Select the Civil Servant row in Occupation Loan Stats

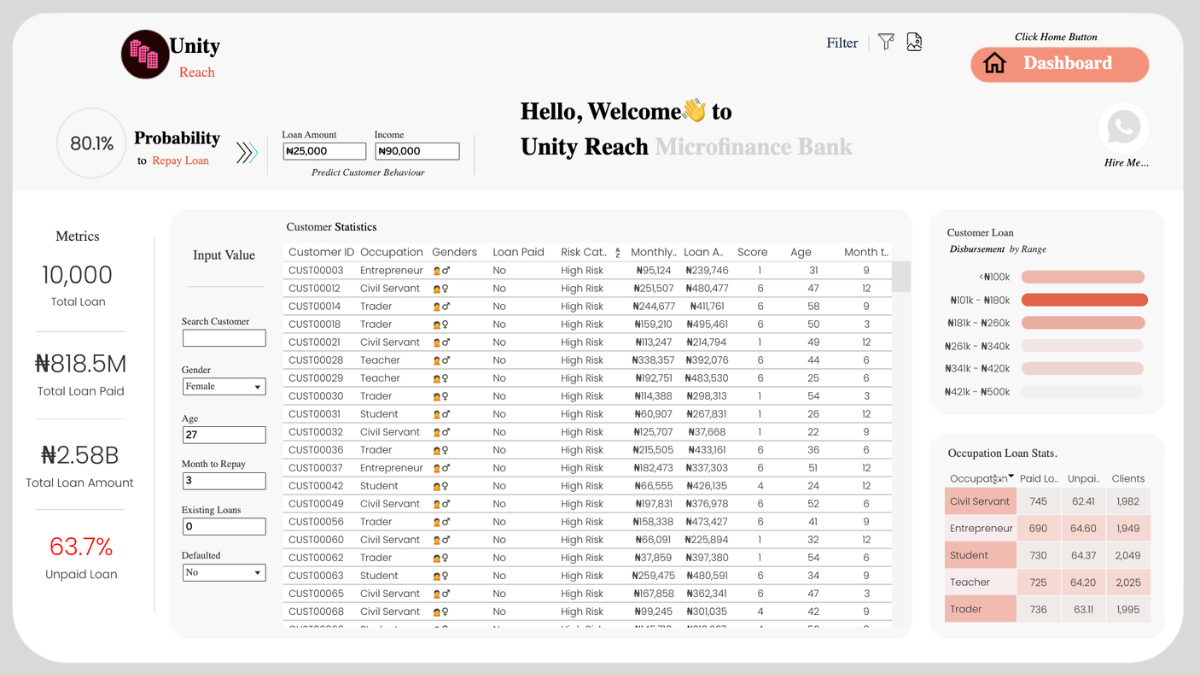pos(980,499)
